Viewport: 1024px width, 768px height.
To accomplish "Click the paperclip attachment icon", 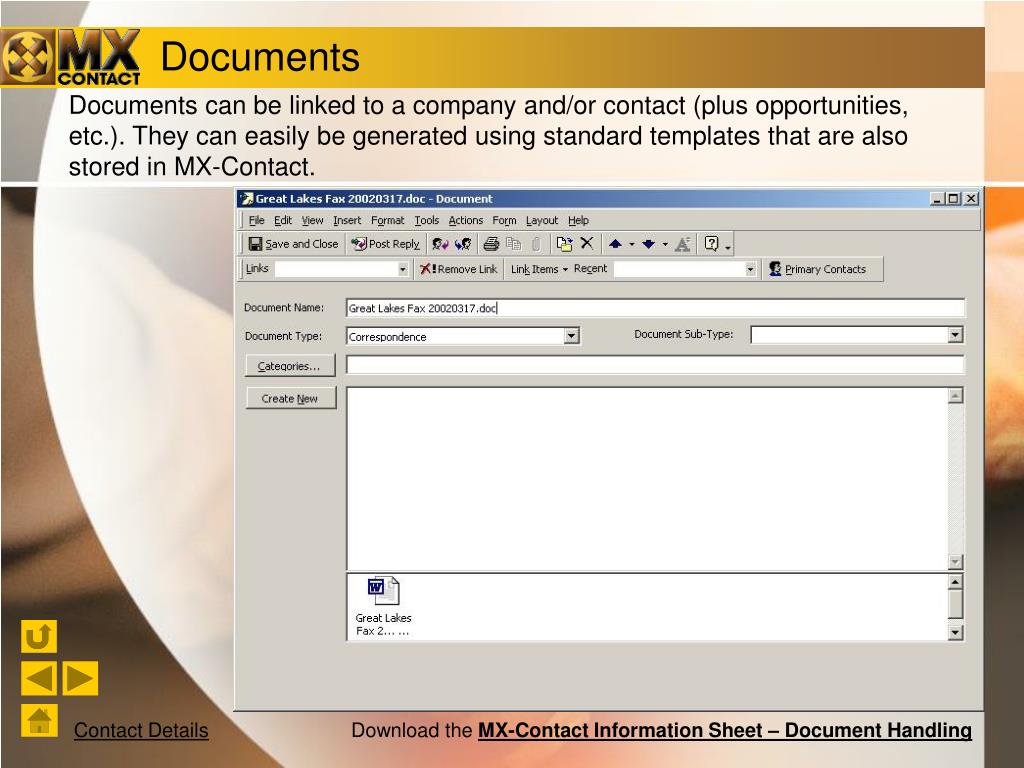I will 536,244.
